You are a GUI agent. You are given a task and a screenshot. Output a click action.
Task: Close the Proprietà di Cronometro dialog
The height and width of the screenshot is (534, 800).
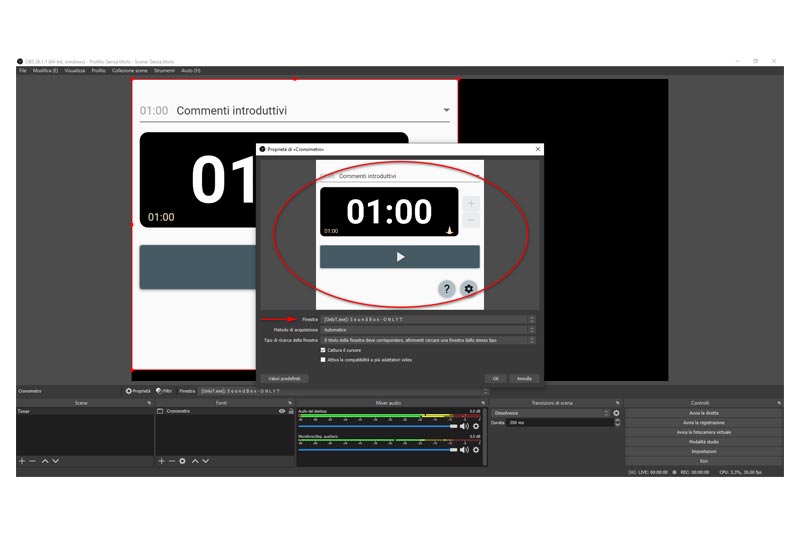pos(538,149)
